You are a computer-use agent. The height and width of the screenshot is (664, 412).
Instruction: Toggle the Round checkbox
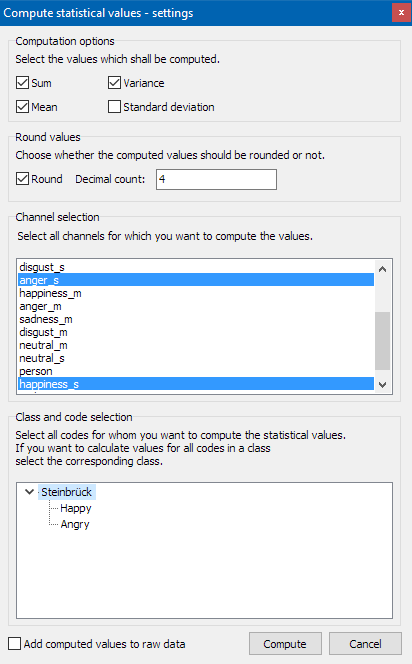(x=22, y=179)
